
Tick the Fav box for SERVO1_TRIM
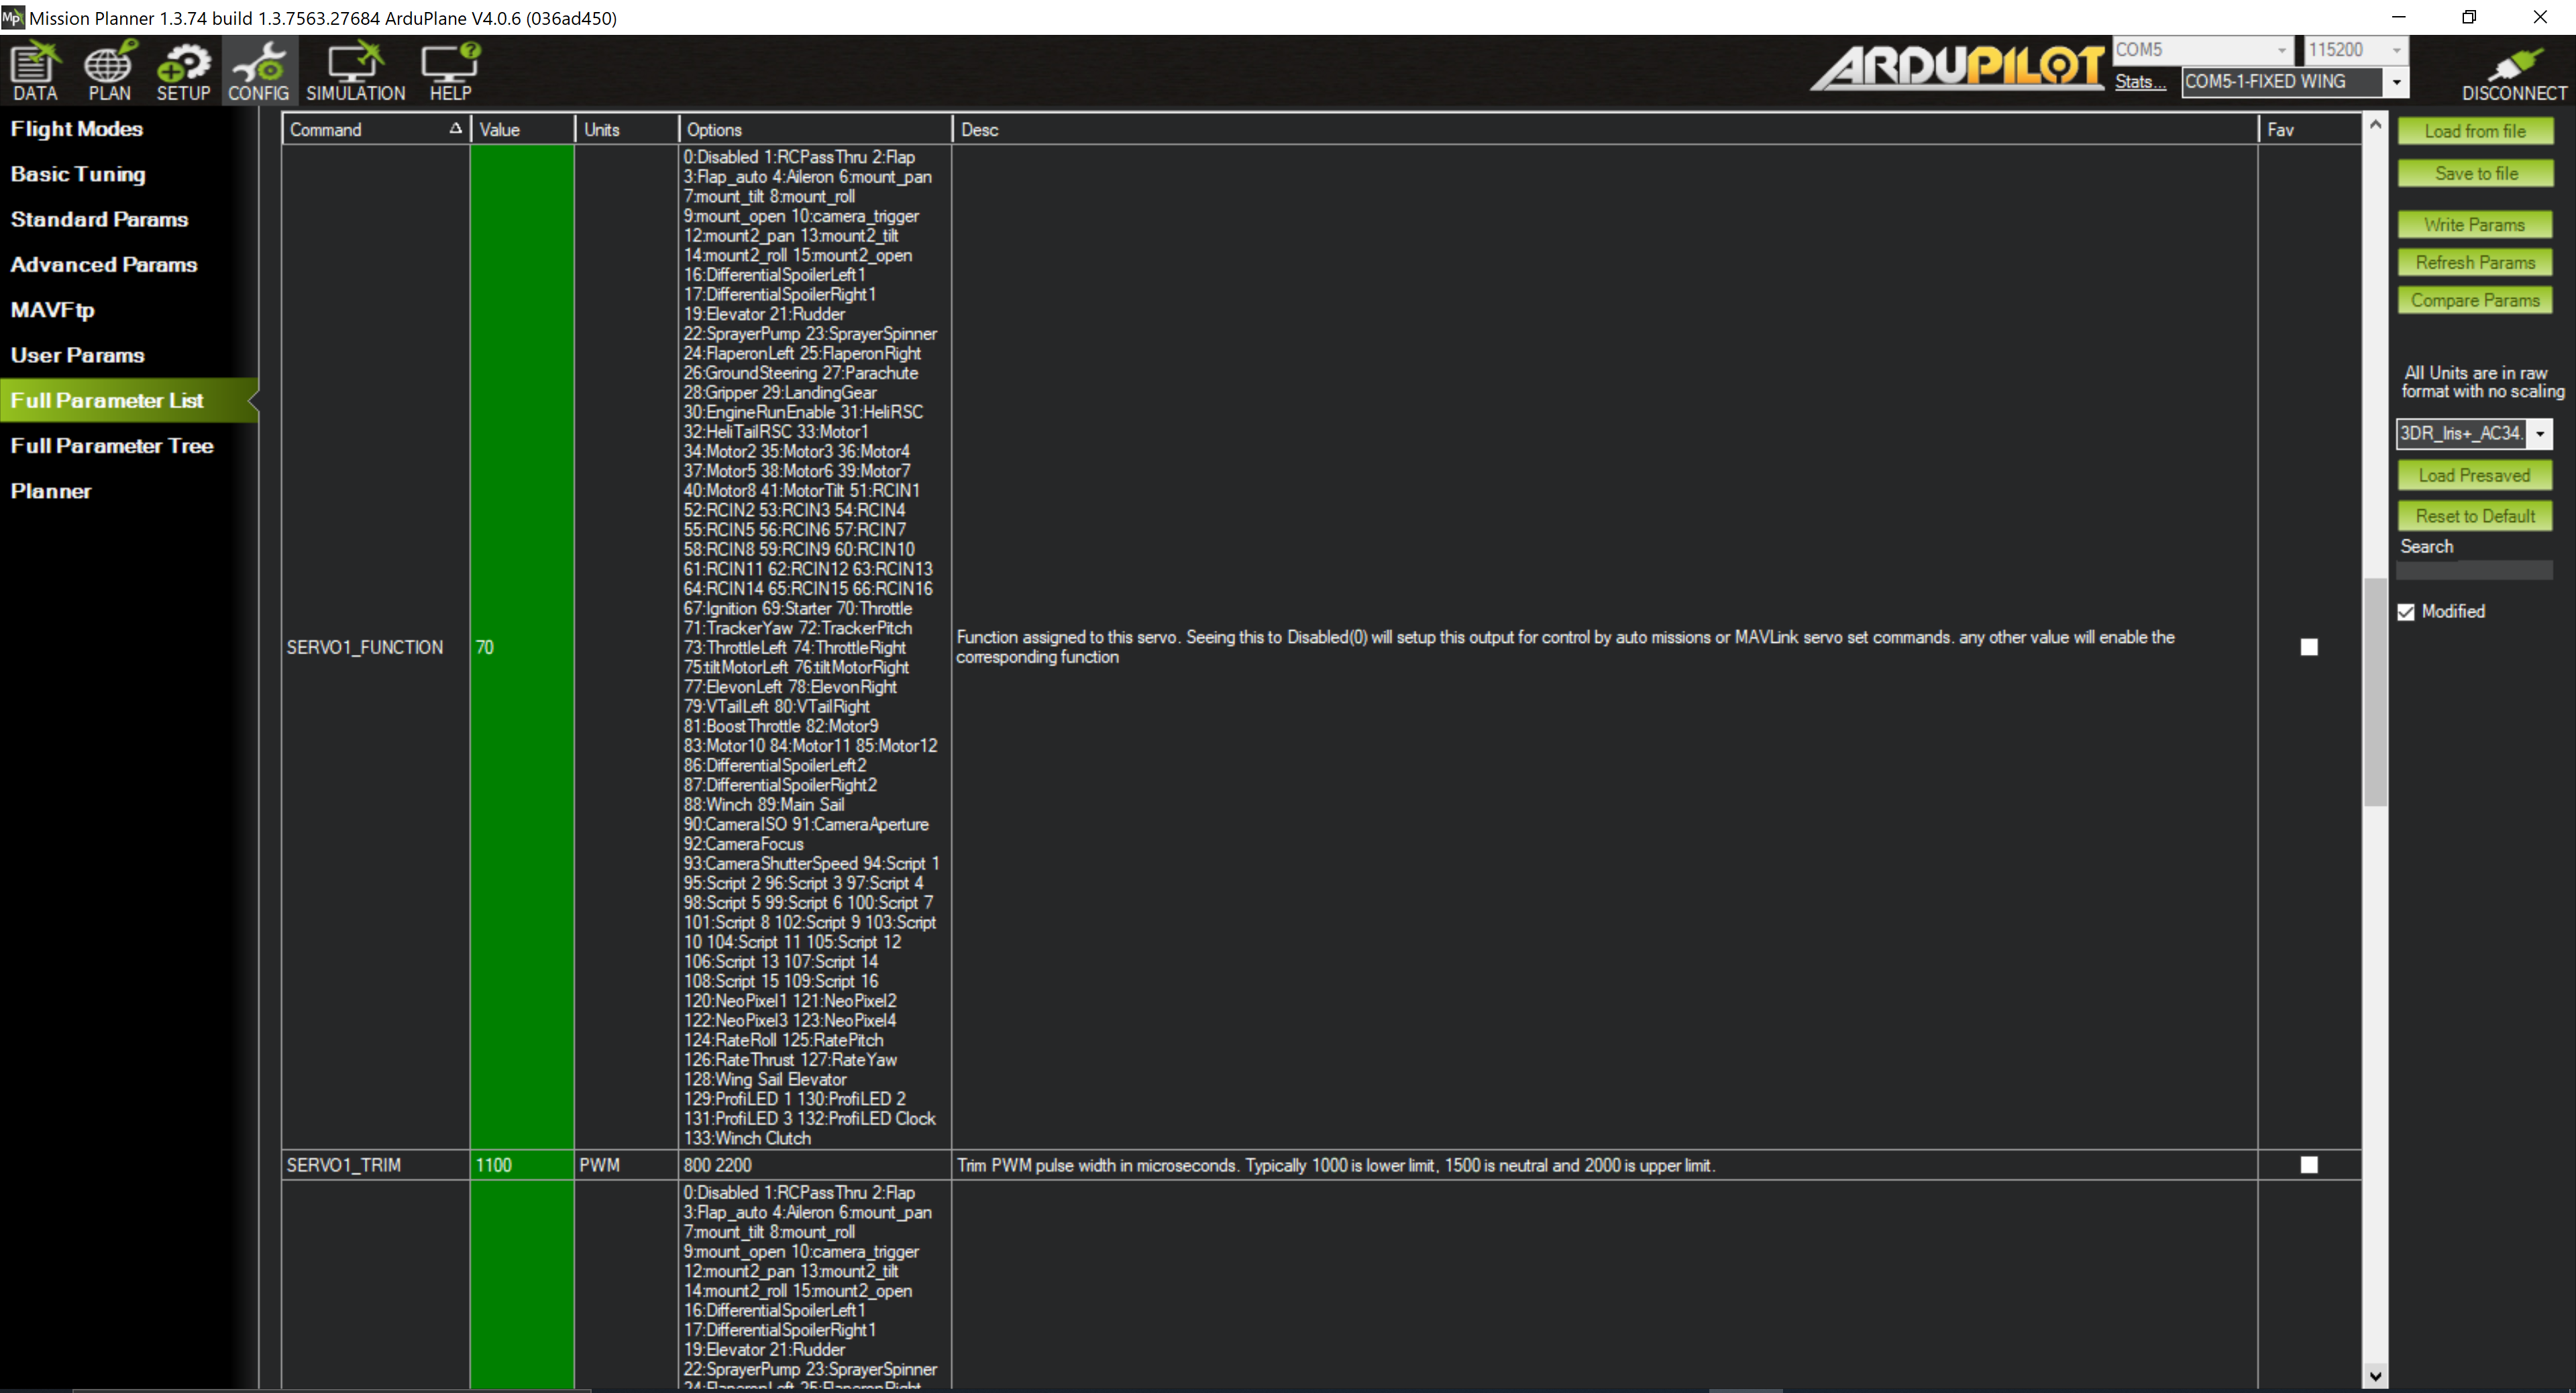tap(2308, 1165)
